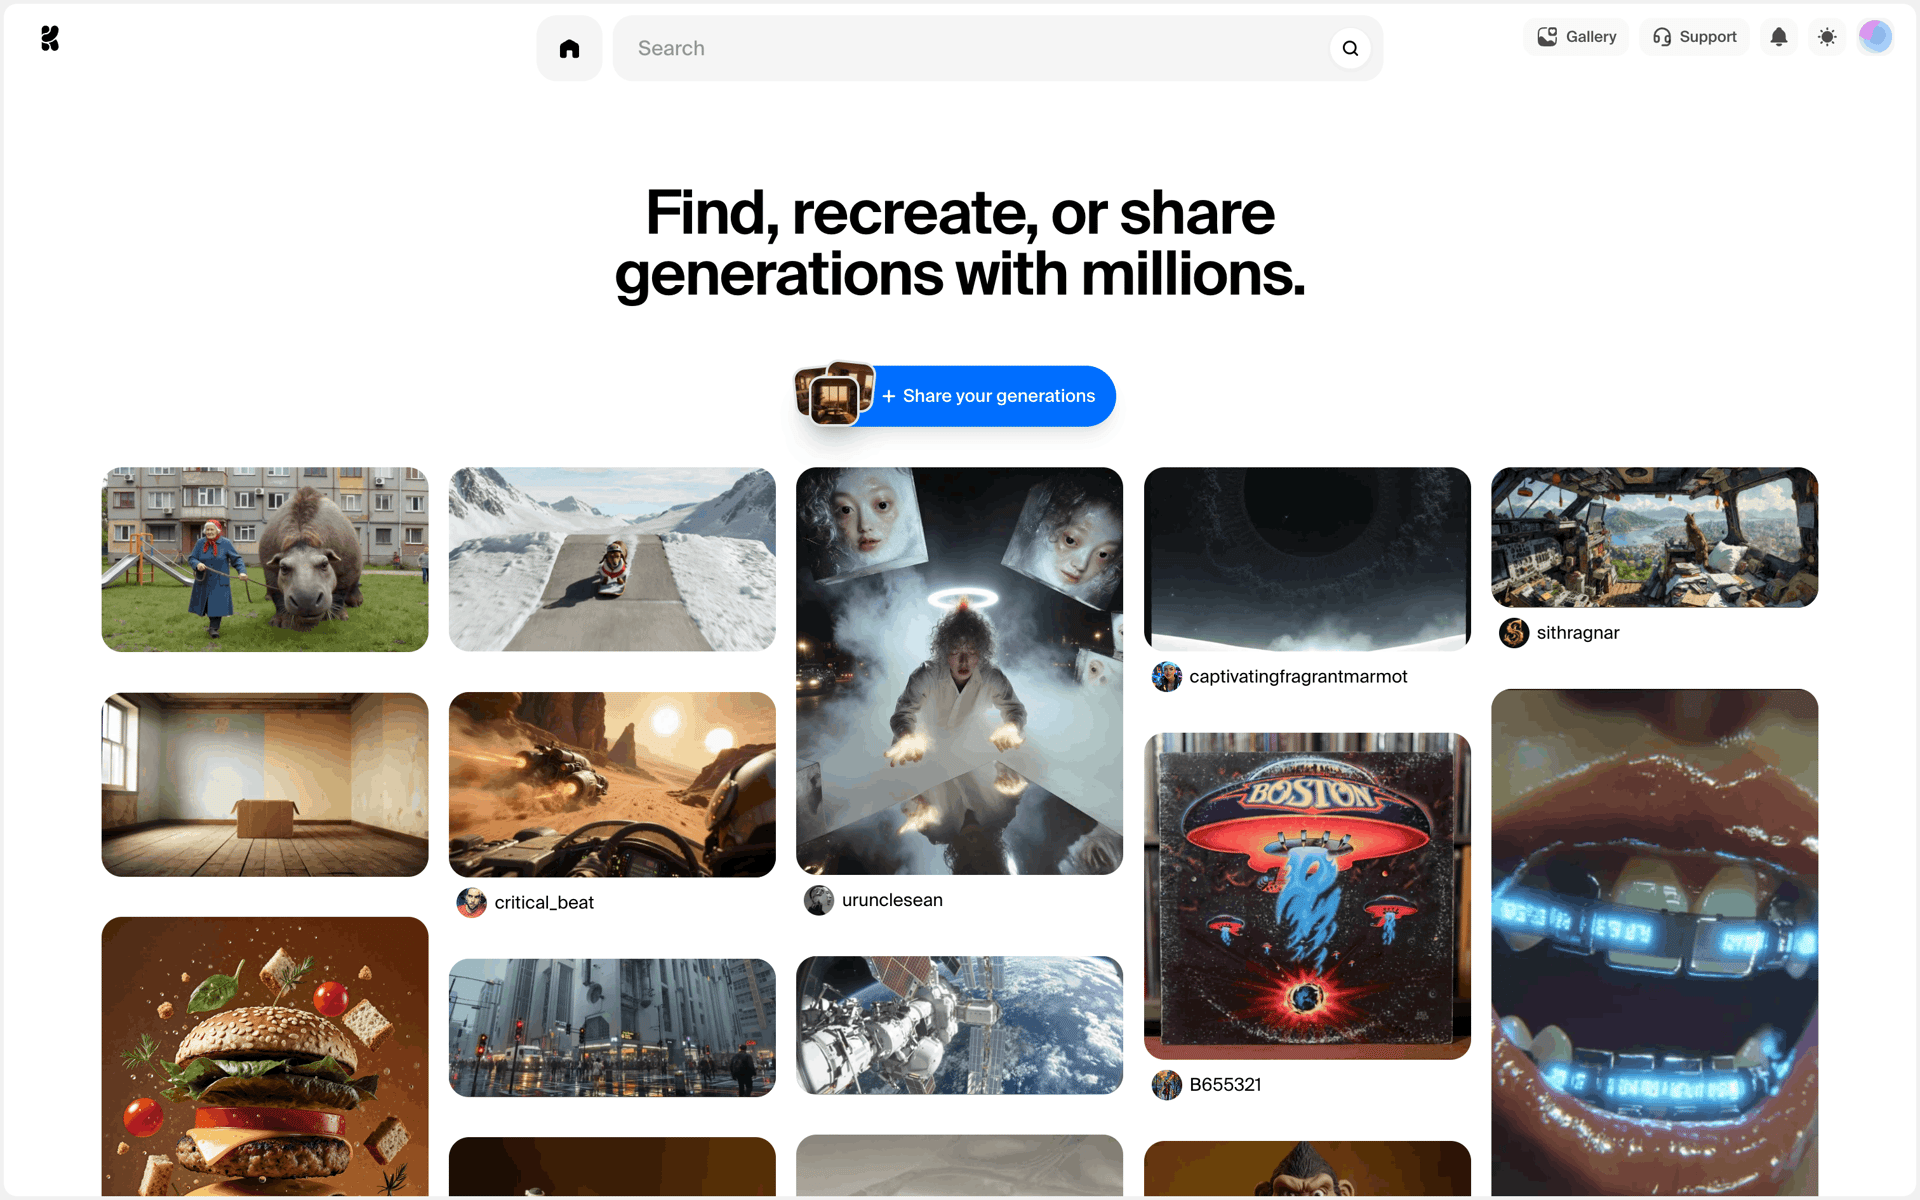
Task: Click captivatingfragrantmarmot's avatar icon
Action: 1167,677
